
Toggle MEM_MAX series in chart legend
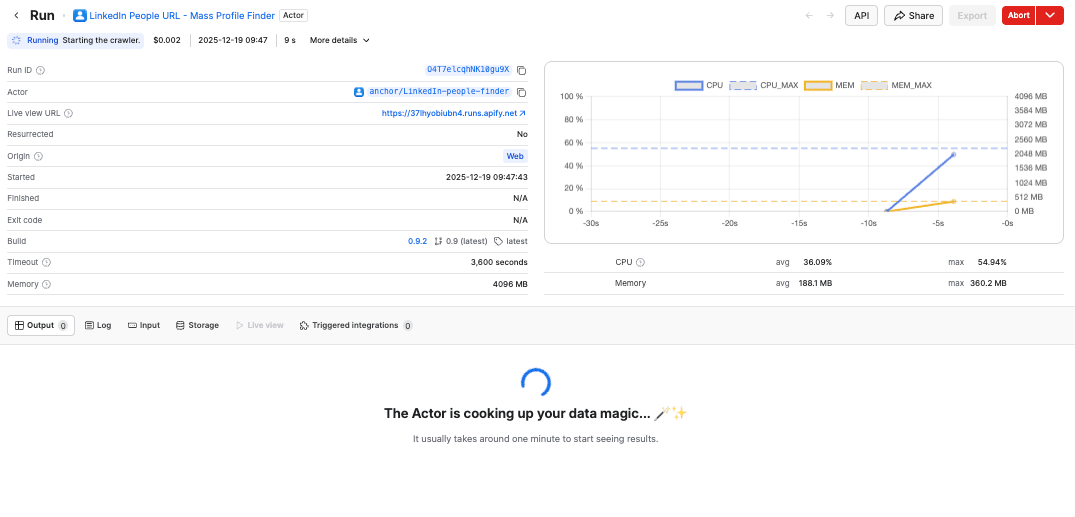[x=896, y=86]
